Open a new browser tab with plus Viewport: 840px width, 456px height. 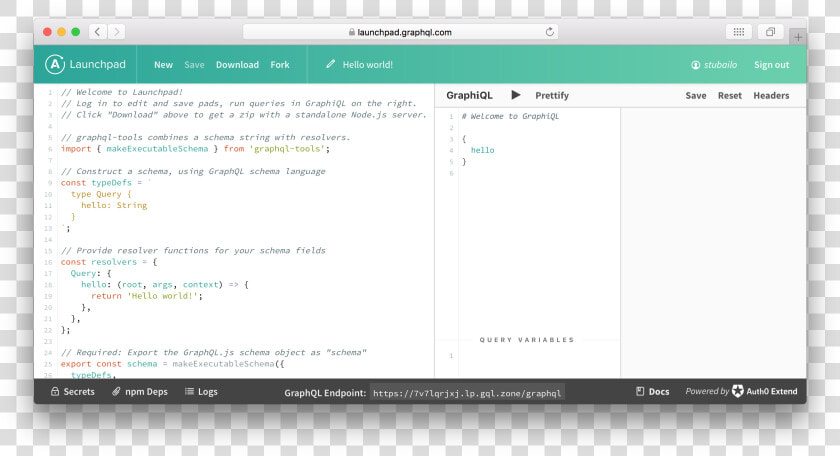click(798, 37)
